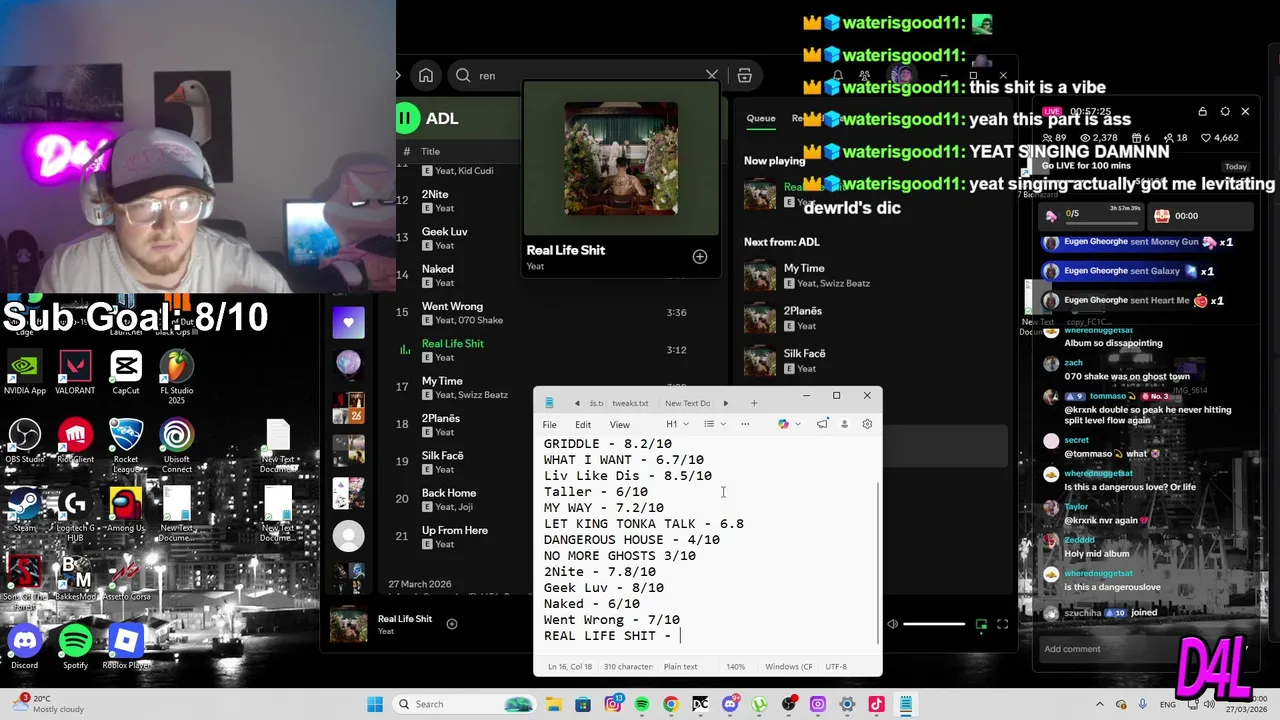Open the live panel settings gear
1280x720 pixels.
[x=1225, y=111]
